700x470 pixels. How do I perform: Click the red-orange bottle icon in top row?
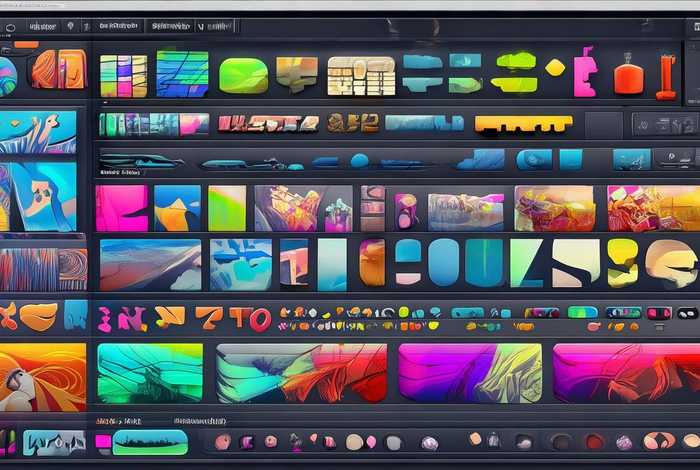[x=628, y=75]
